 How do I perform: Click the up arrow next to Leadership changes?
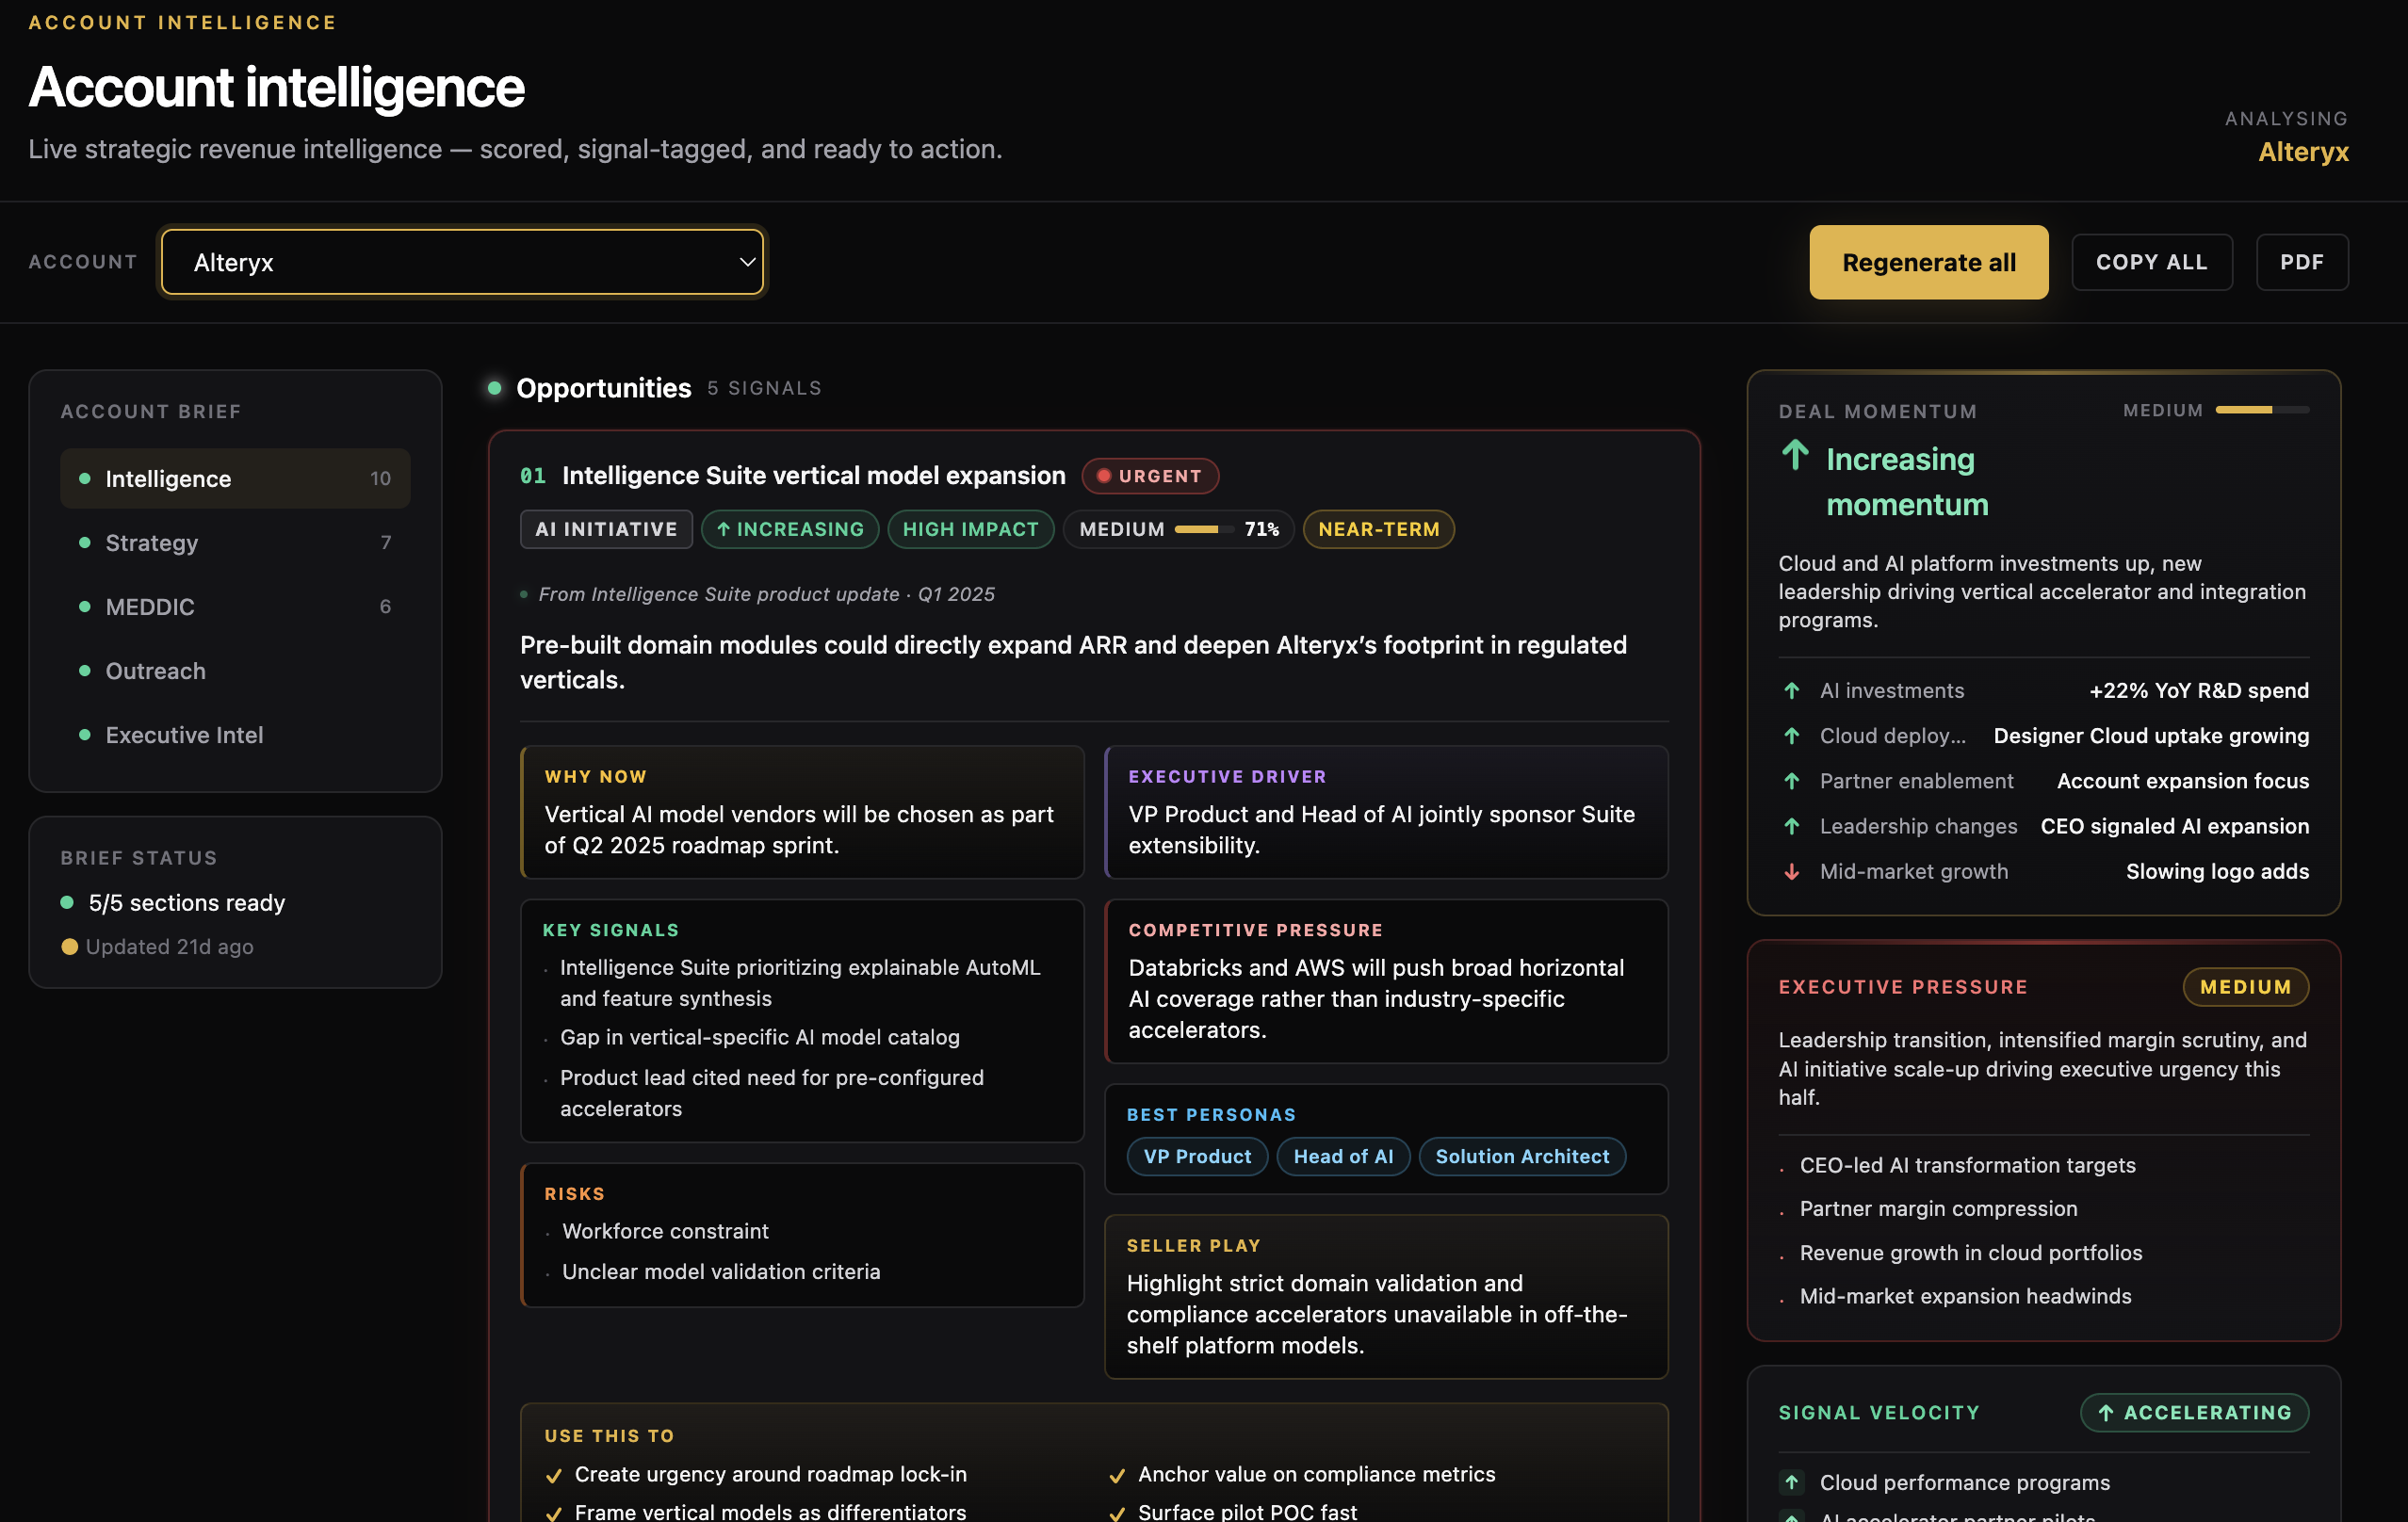(x=1791, y=826)
